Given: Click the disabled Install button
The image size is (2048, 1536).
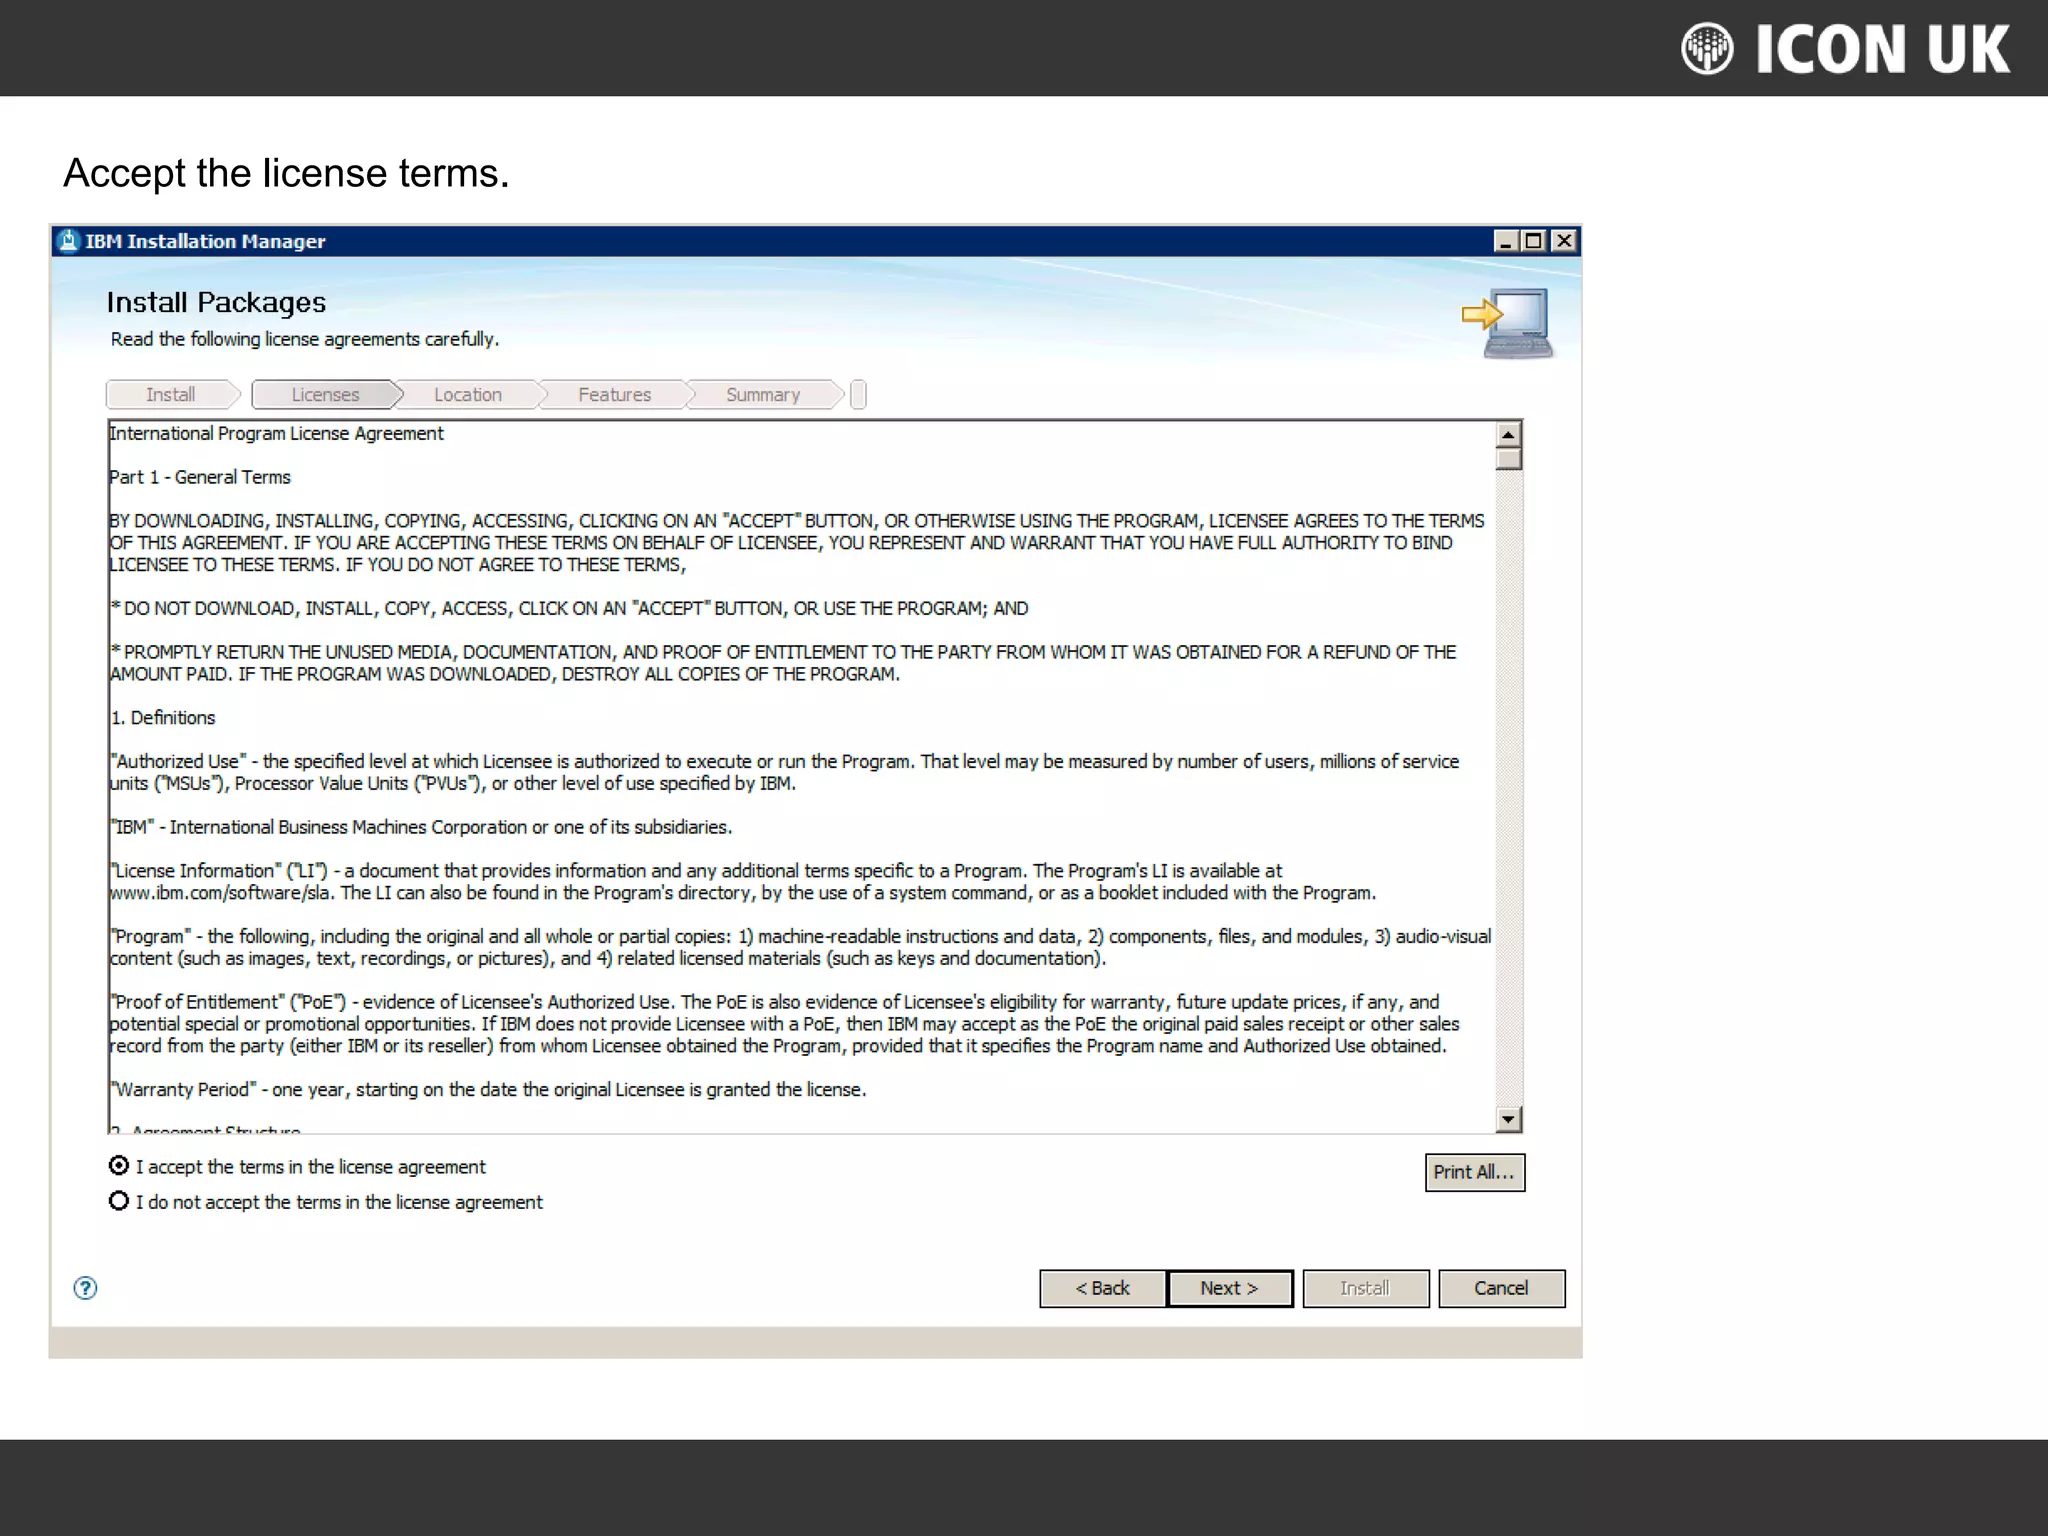Looking at the screenshot, I should point(1365,1288).
